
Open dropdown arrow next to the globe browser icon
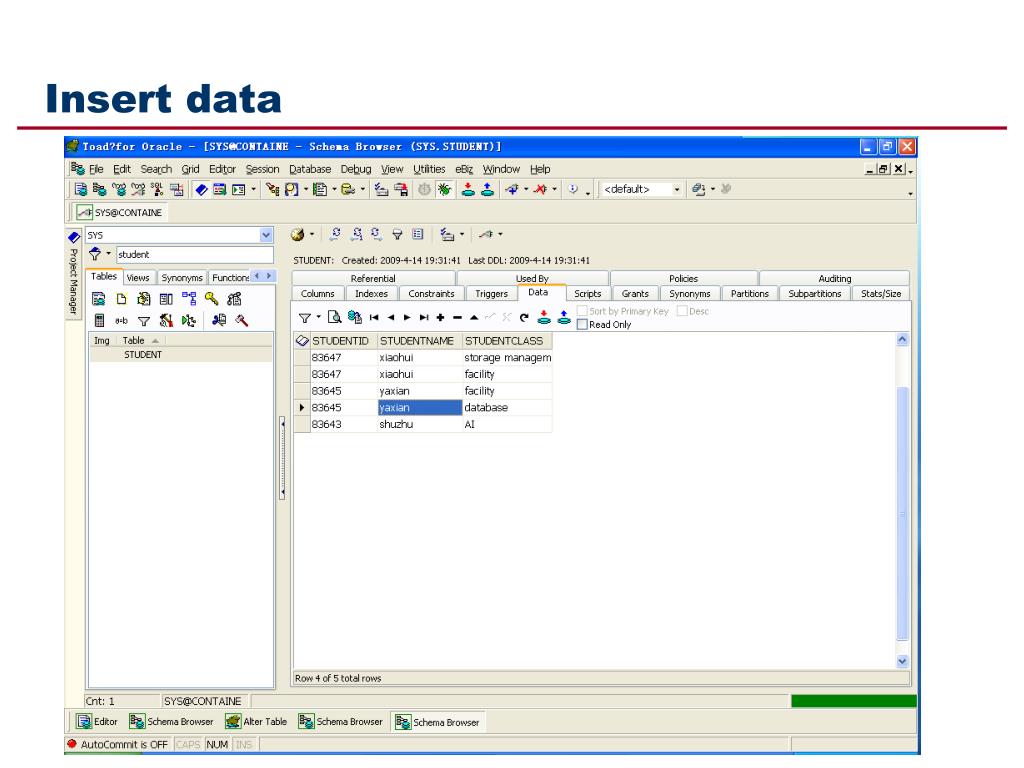[x=312, y=234]
